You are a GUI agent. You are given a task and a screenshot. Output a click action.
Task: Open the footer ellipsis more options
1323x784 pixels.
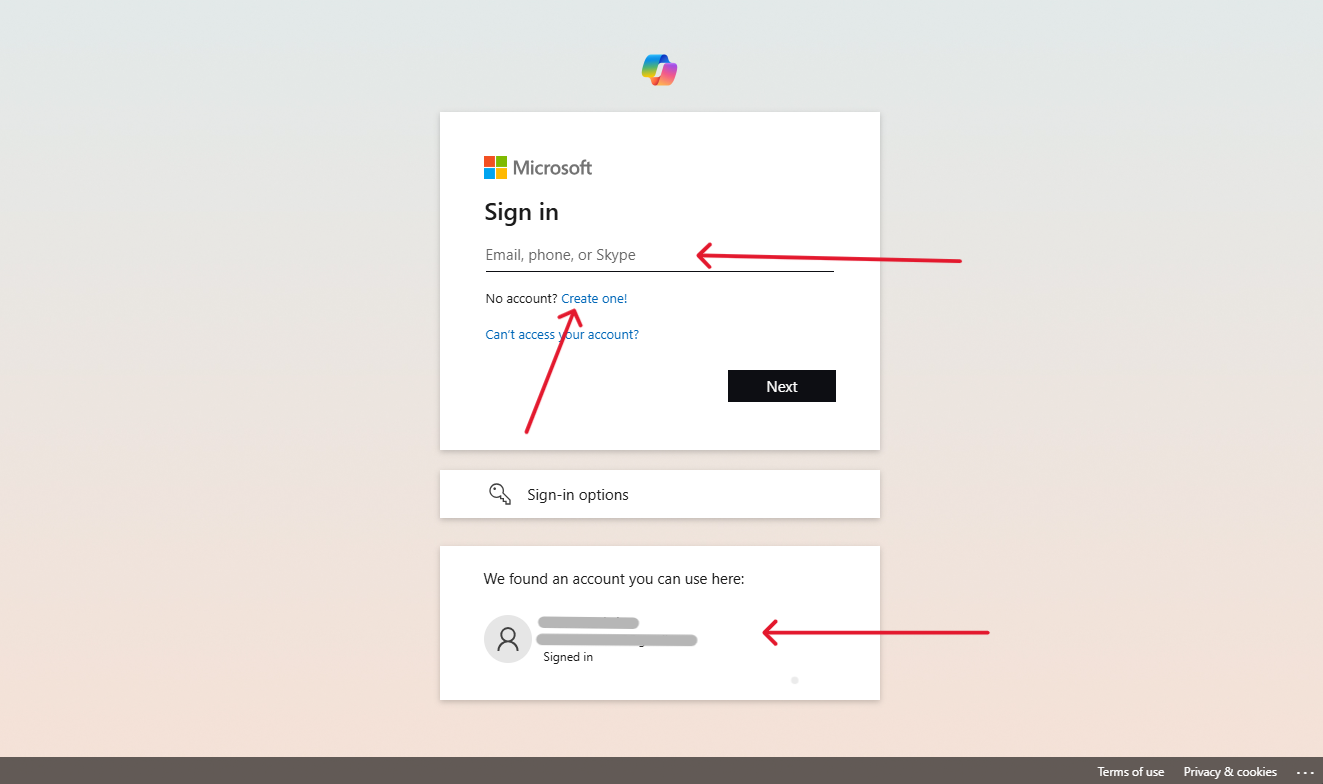click(x=1304, y=772)
